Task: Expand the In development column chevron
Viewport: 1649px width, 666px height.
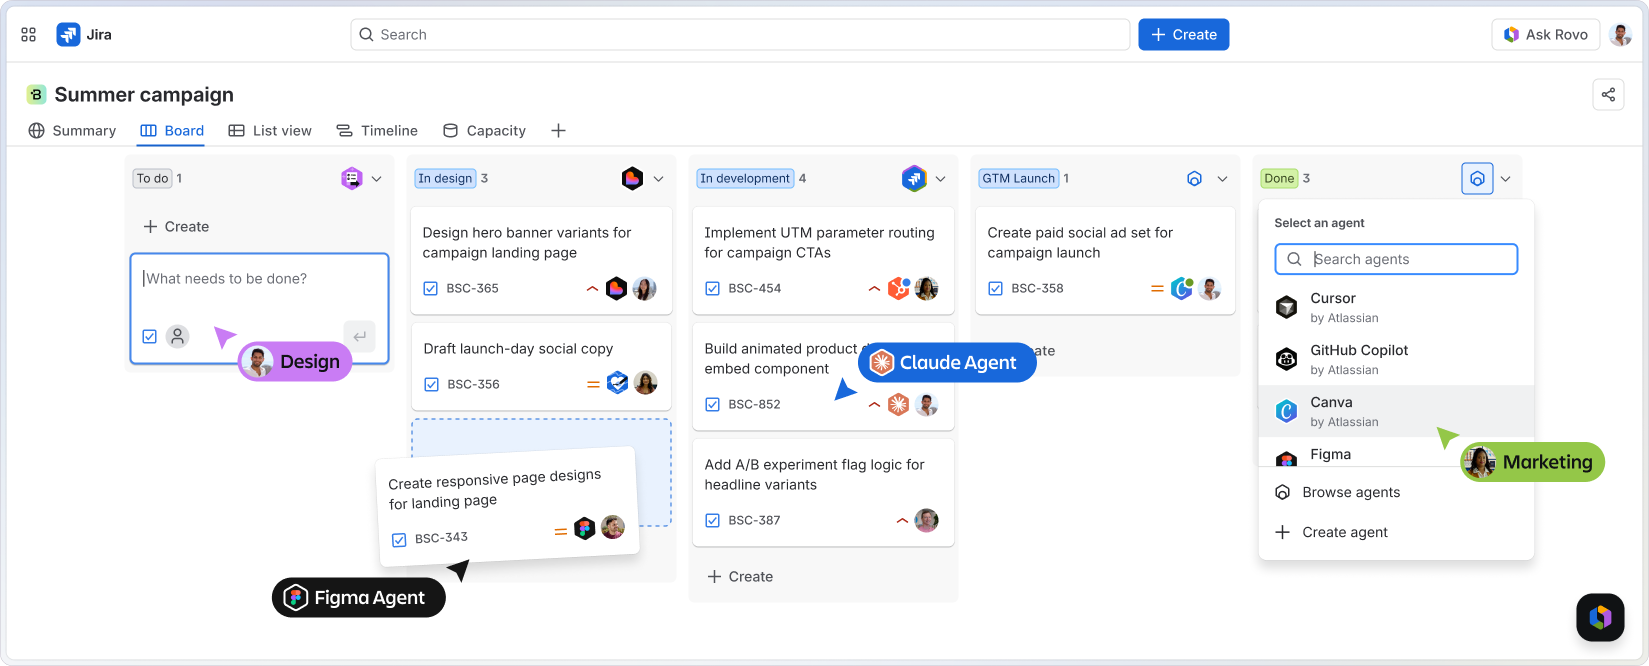Action: pyautogui.click(x=941, y=179)
